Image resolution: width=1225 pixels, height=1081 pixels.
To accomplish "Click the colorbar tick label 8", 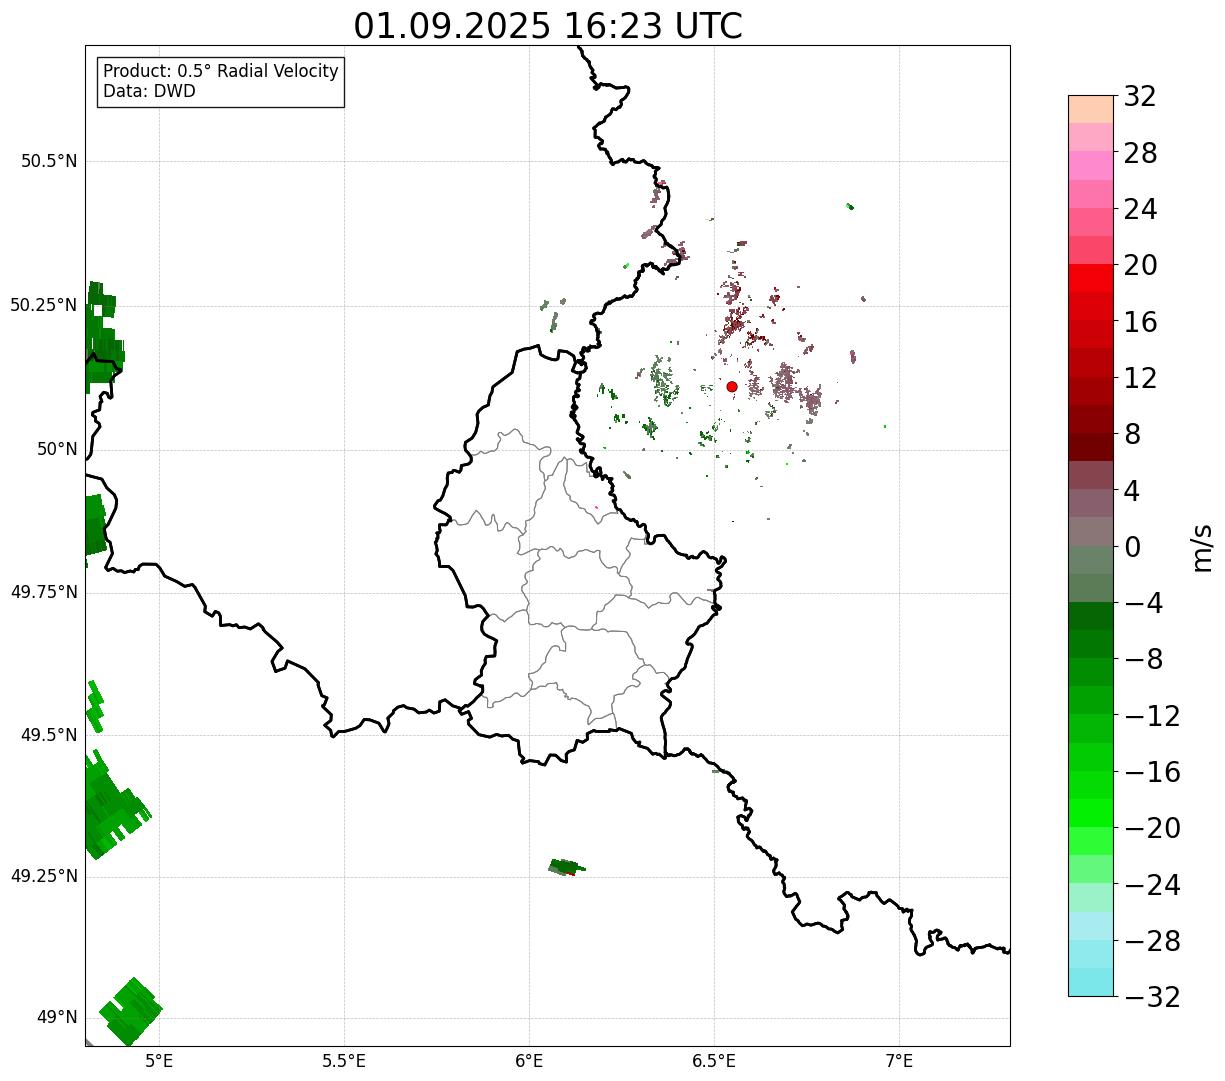I will pyautogui.click(x=1132, y=434).
